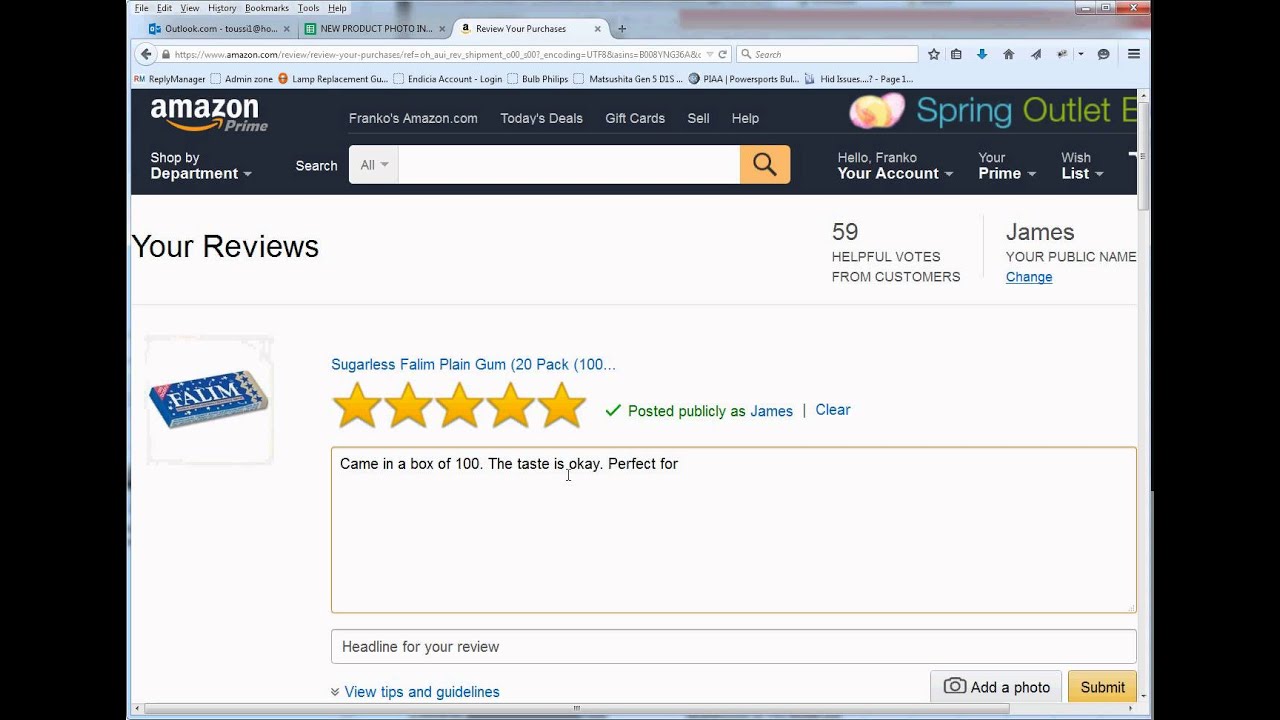Open Gift Cards link

pos(635,118)
